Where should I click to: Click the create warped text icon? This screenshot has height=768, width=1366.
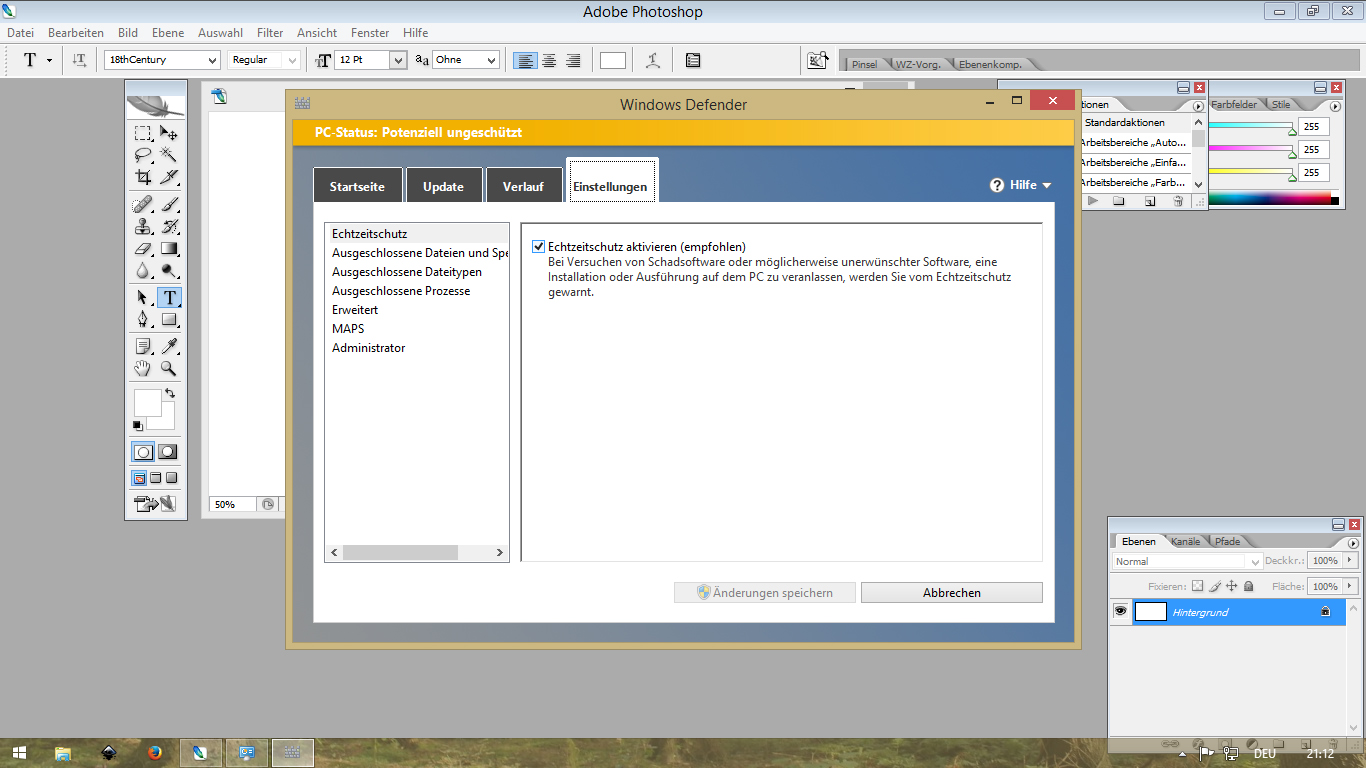coord(653,60)
